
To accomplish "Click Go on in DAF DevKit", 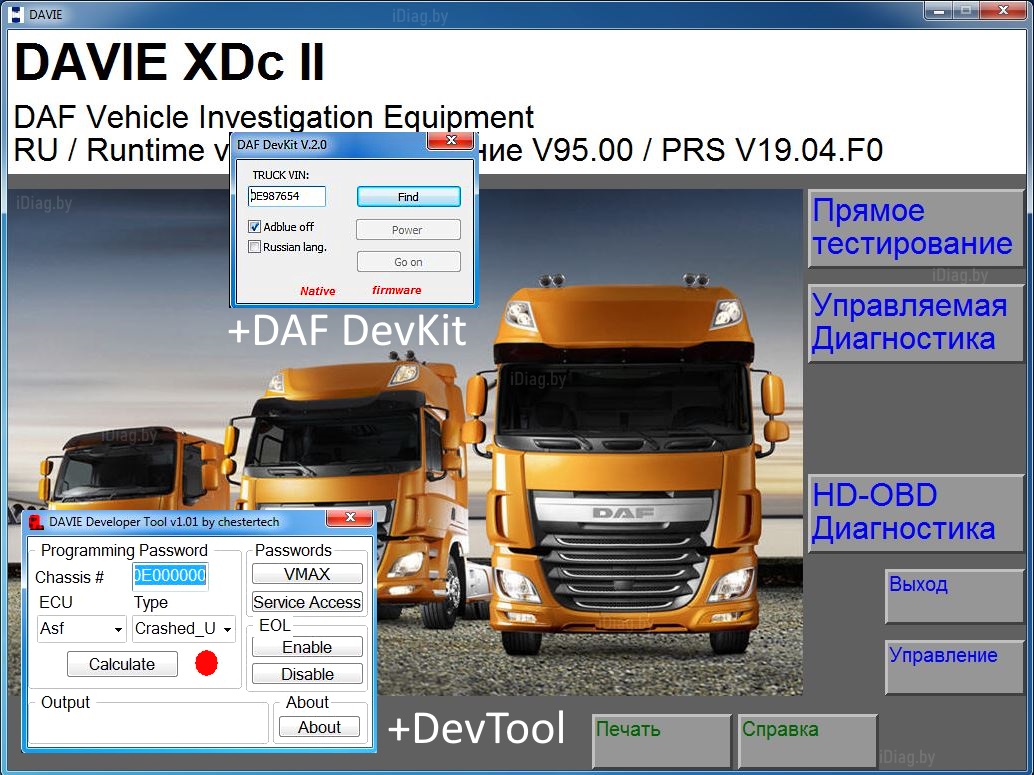I will 408,262.
